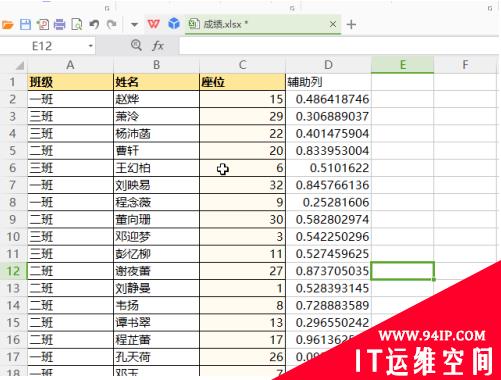Click the WPS home logo icon
The height and width of the screenshot is (380, 501).
154,24
